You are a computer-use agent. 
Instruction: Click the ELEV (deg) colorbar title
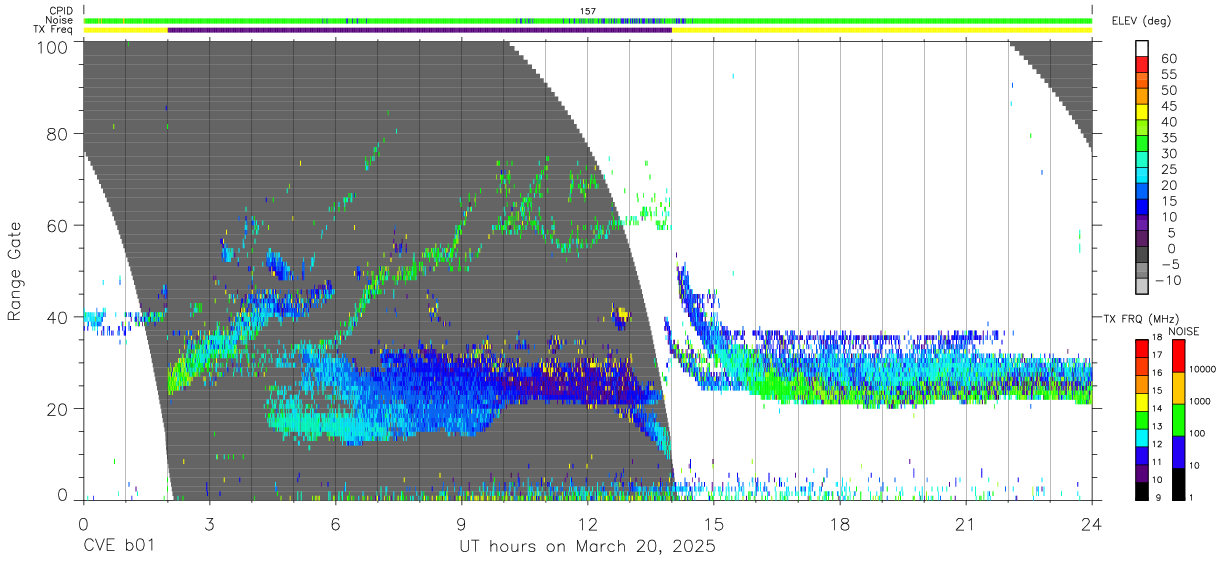point(1141,21)
